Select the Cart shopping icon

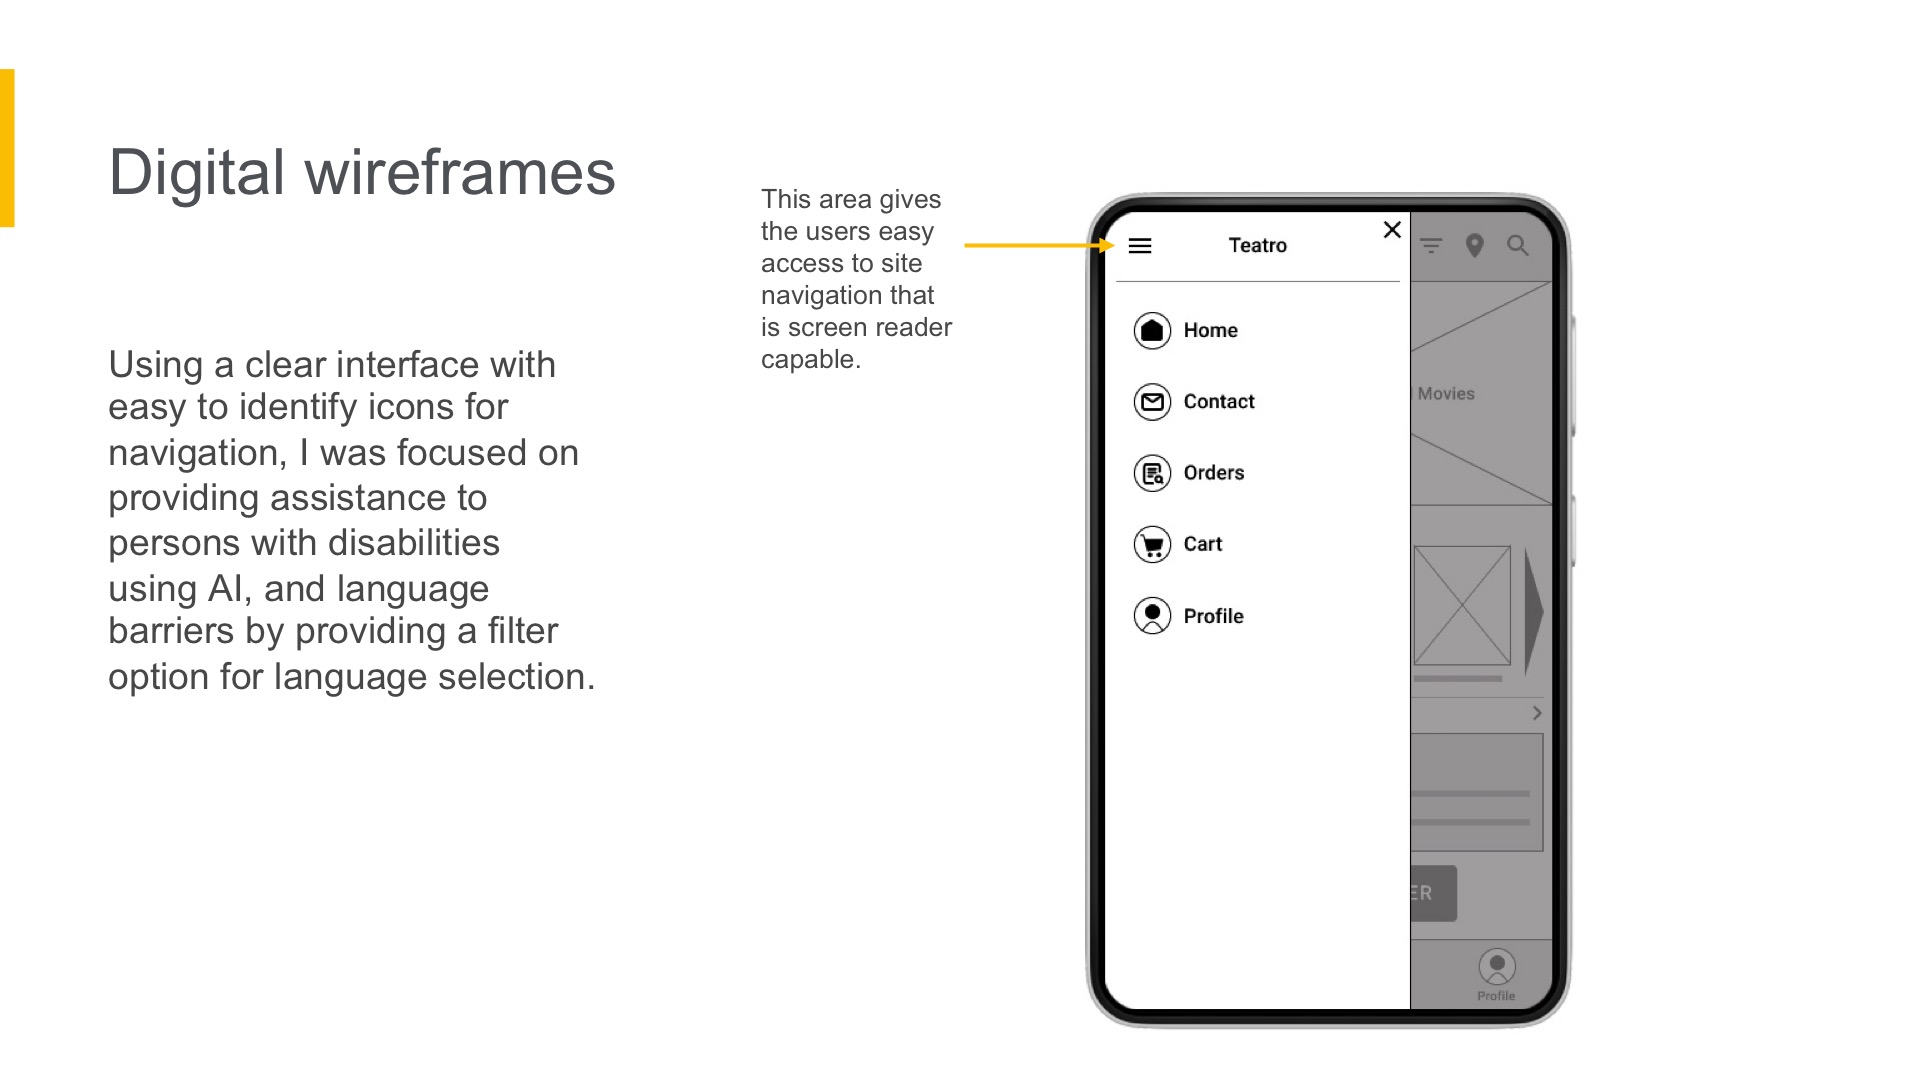(1153, 545)
